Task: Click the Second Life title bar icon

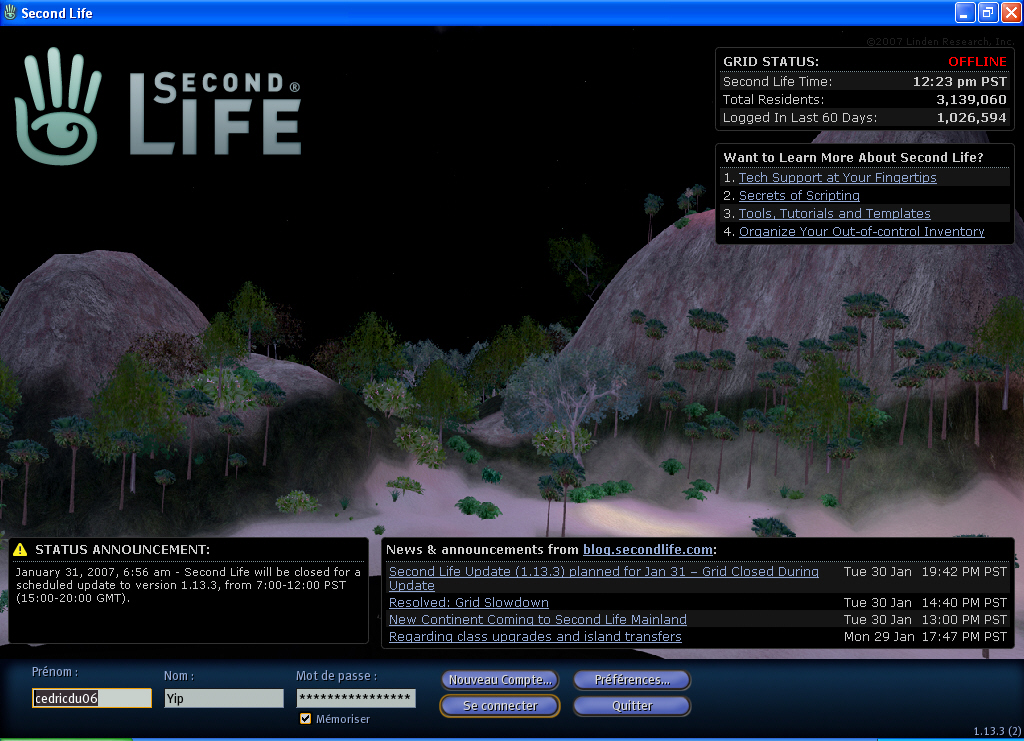Action: pos(11,13)
